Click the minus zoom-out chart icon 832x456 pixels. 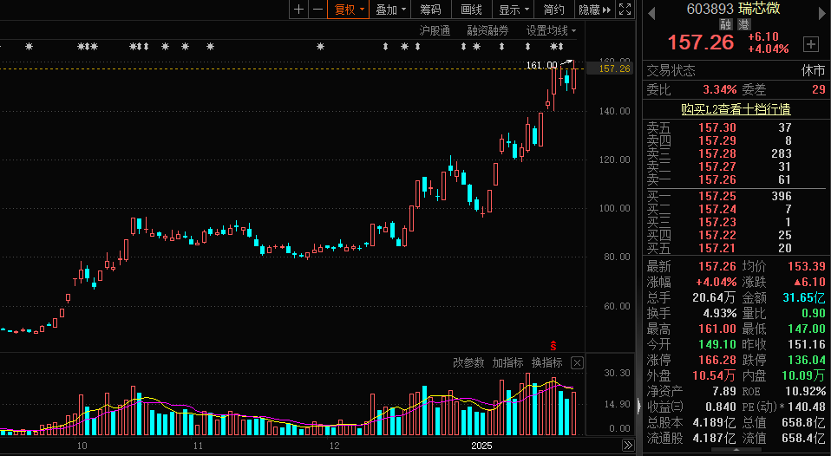pyautogui.click(x=317, y=10)
